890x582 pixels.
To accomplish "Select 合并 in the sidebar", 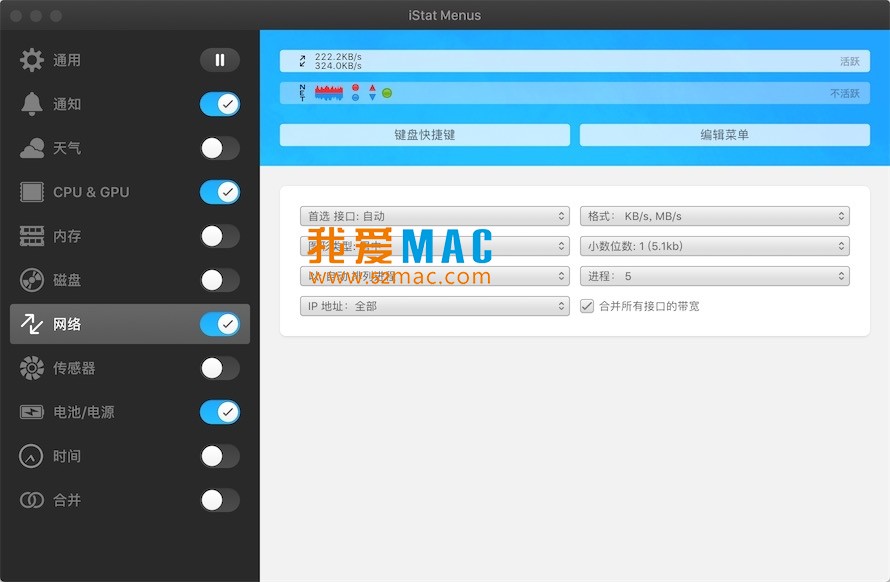I will [x=67, y=500].
